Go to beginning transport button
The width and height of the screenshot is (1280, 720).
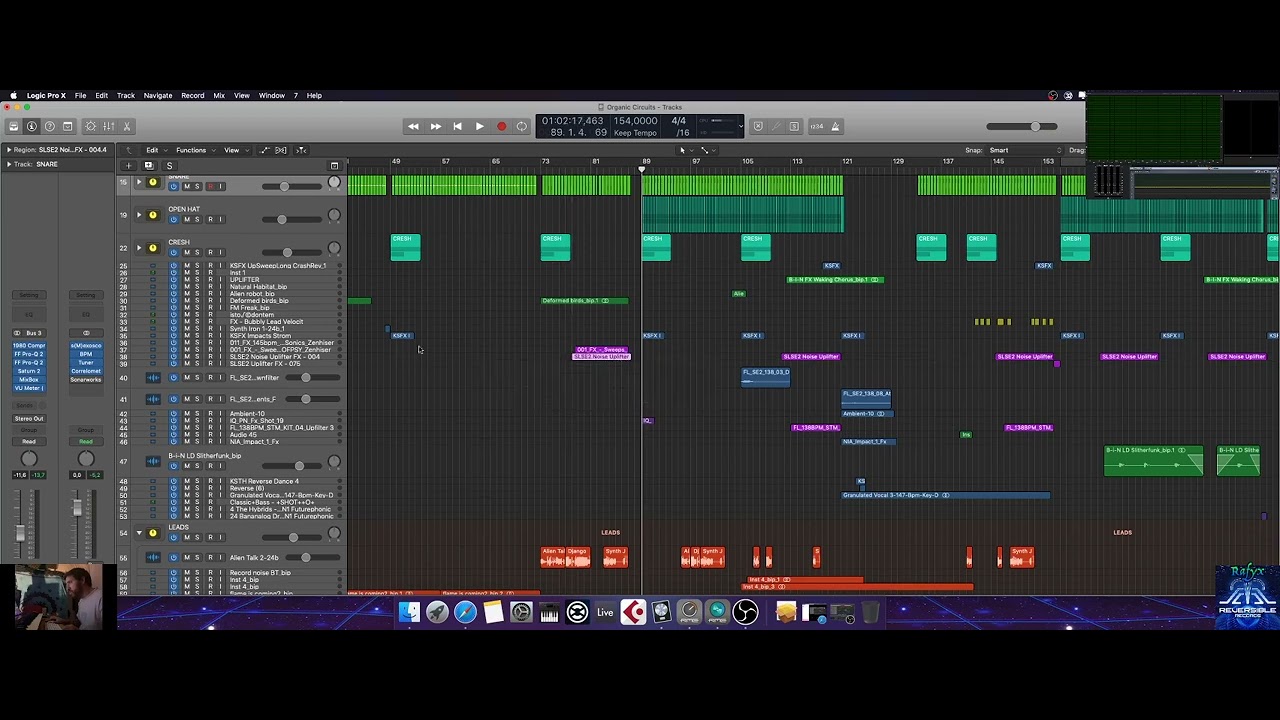pos(457,126)
